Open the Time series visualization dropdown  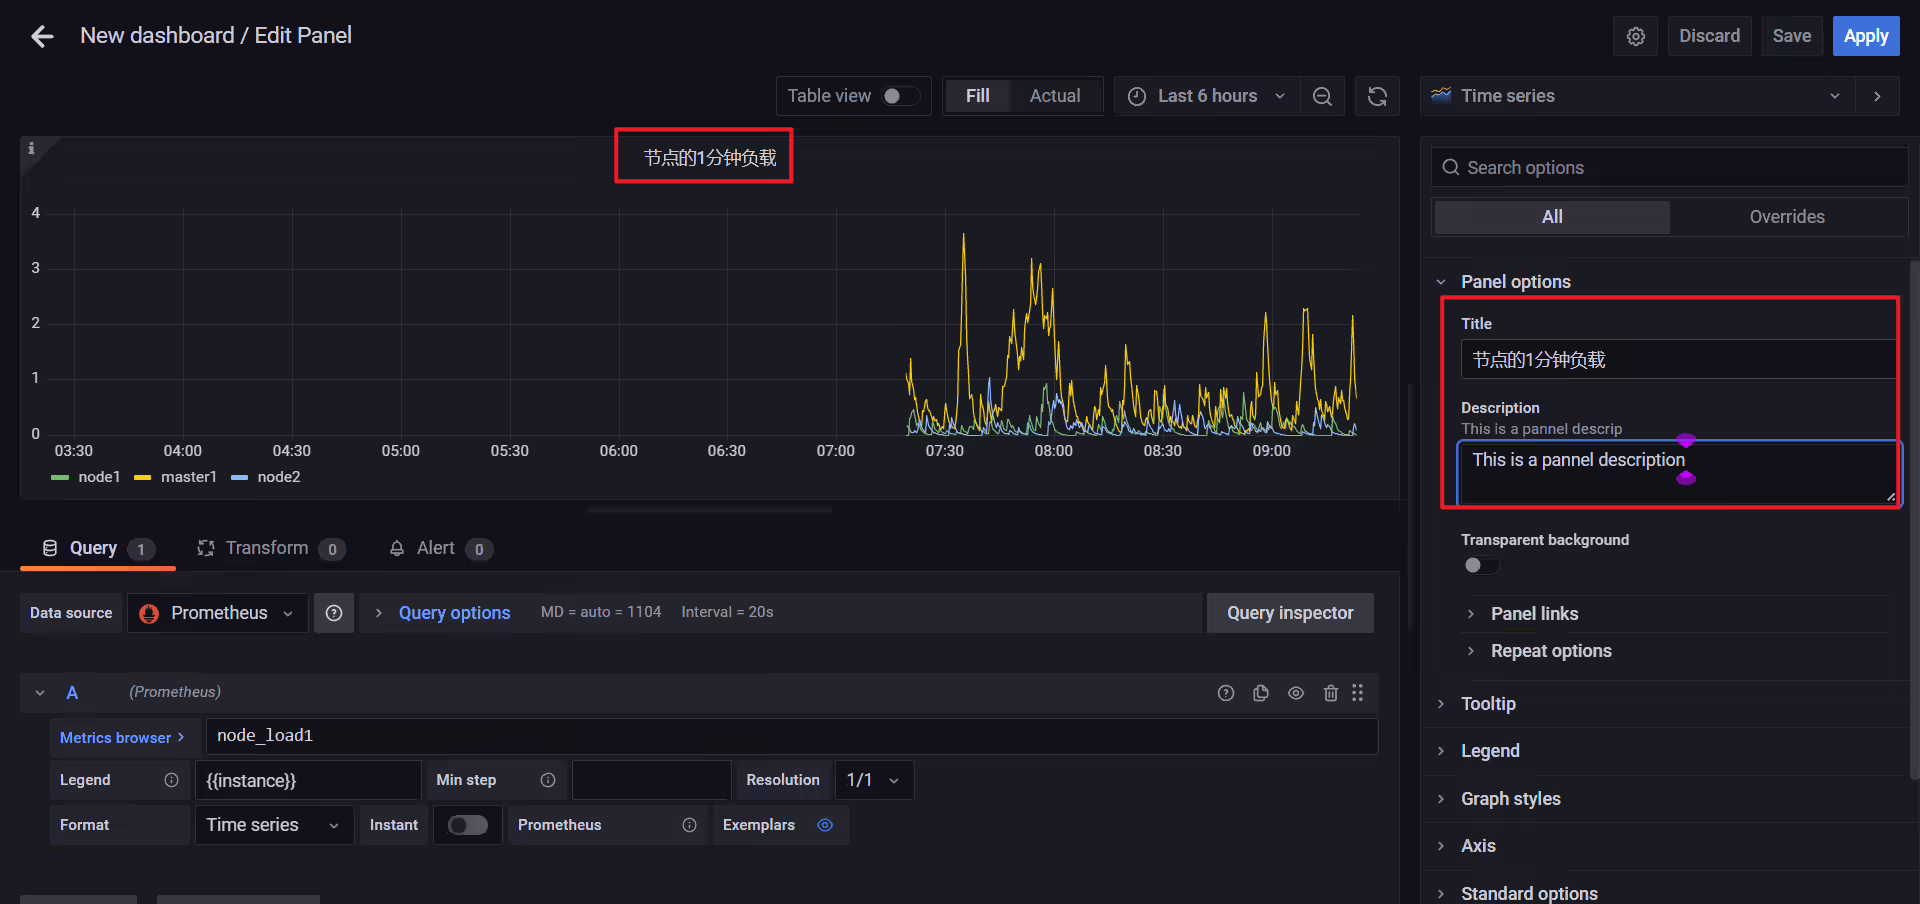(x=1638, y=96)
